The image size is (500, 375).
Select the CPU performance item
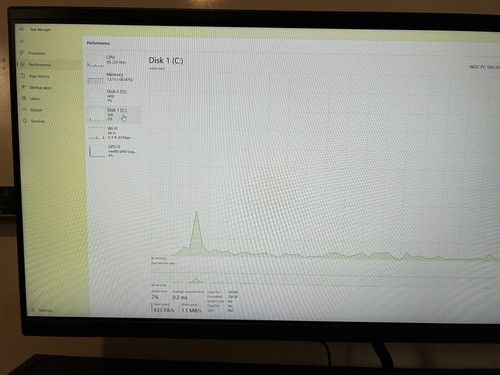pyautogui.click(x=112, y=61)
